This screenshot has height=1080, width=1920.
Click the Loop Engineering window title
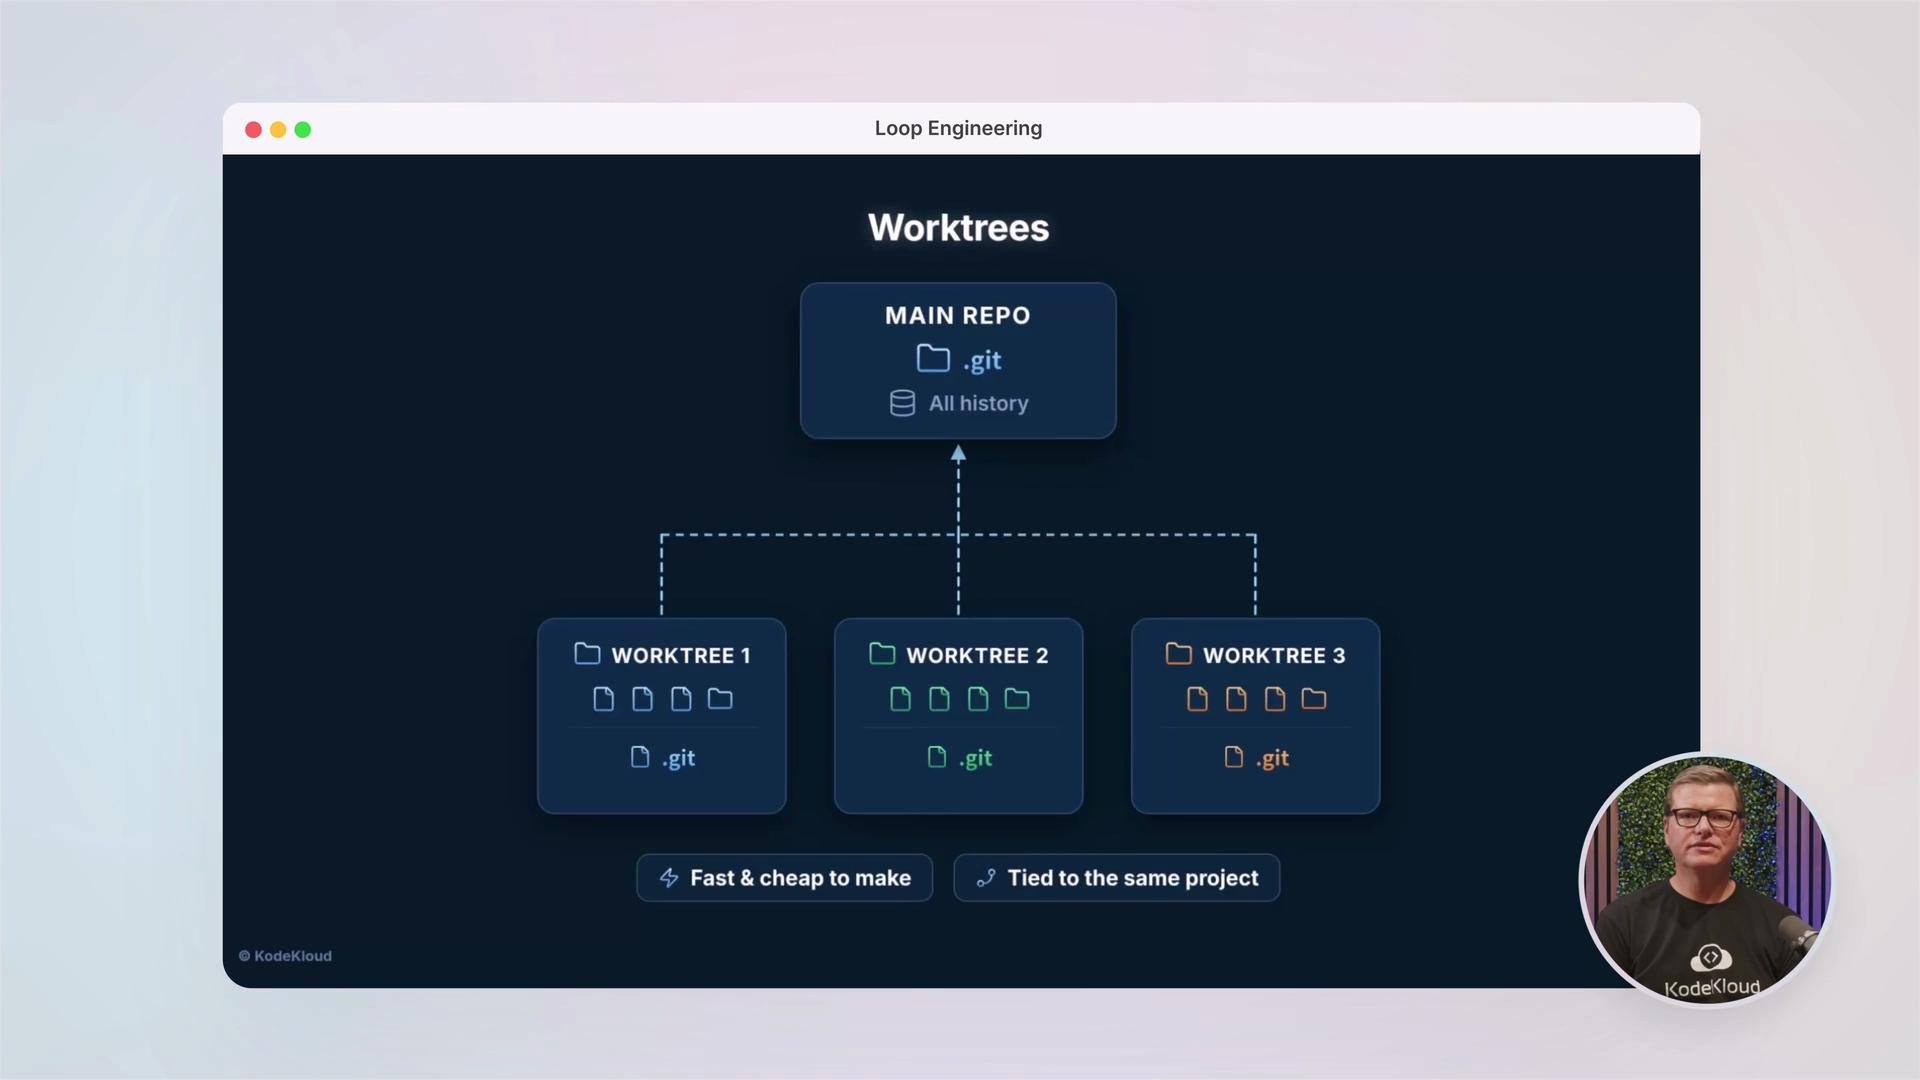point(958,128)
